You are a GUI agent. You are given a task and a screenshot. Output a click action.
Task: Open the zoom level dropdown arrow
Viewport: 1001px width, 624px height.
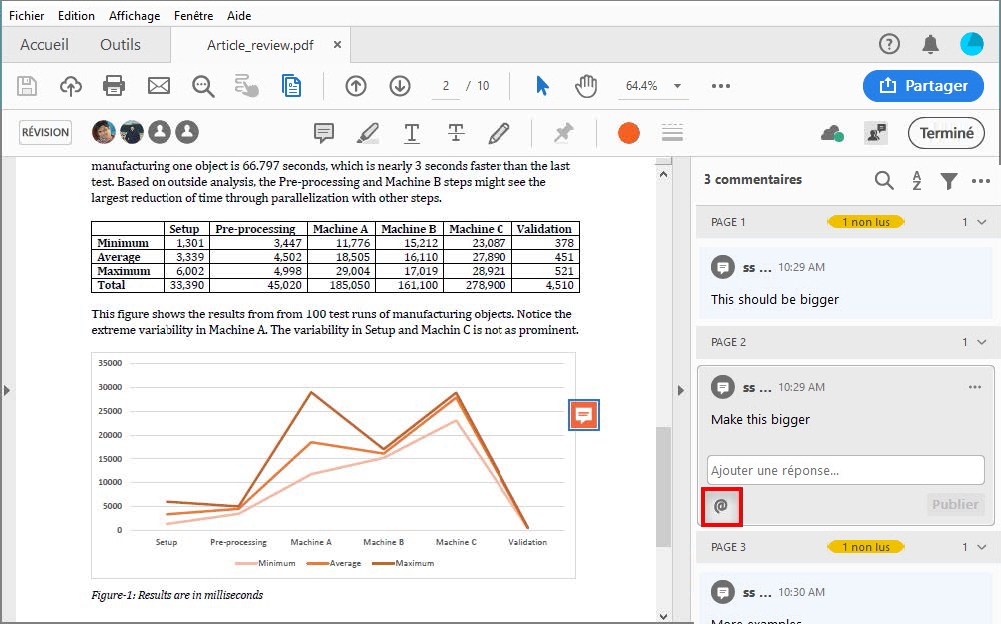[x=677, y=86]
